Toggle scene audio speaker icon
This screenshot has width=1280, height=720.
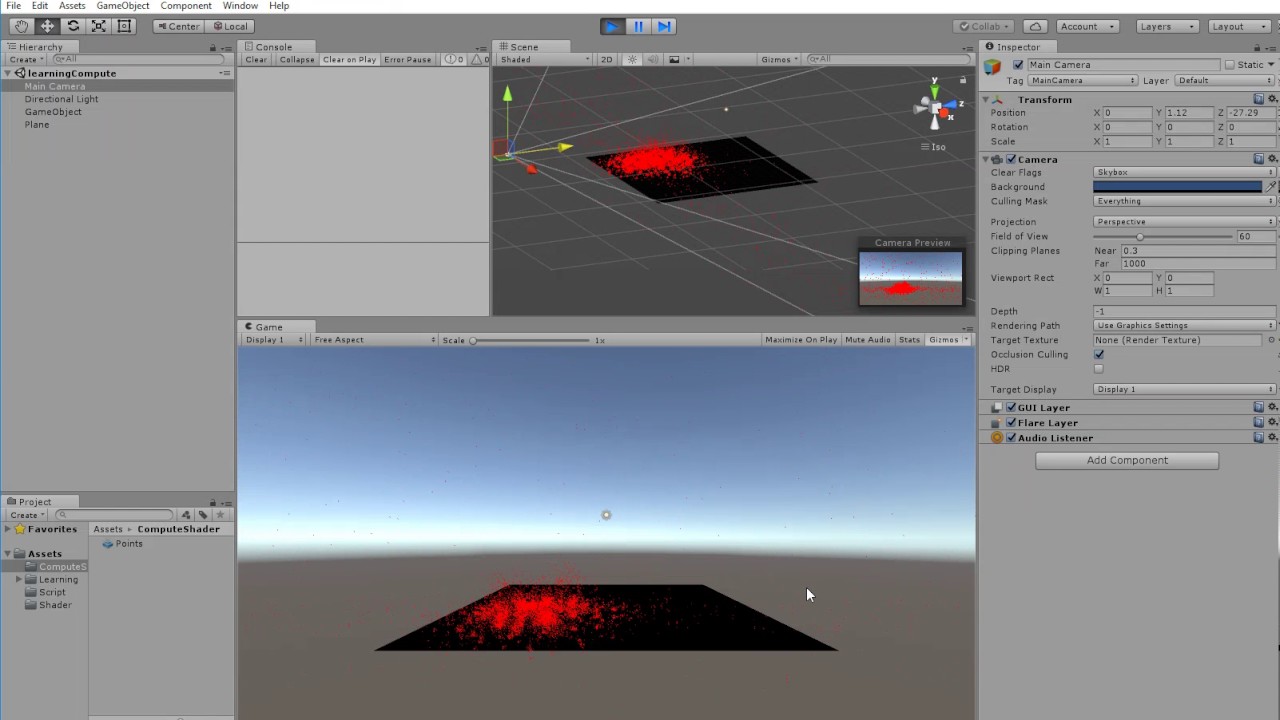[x=653, y=59]
